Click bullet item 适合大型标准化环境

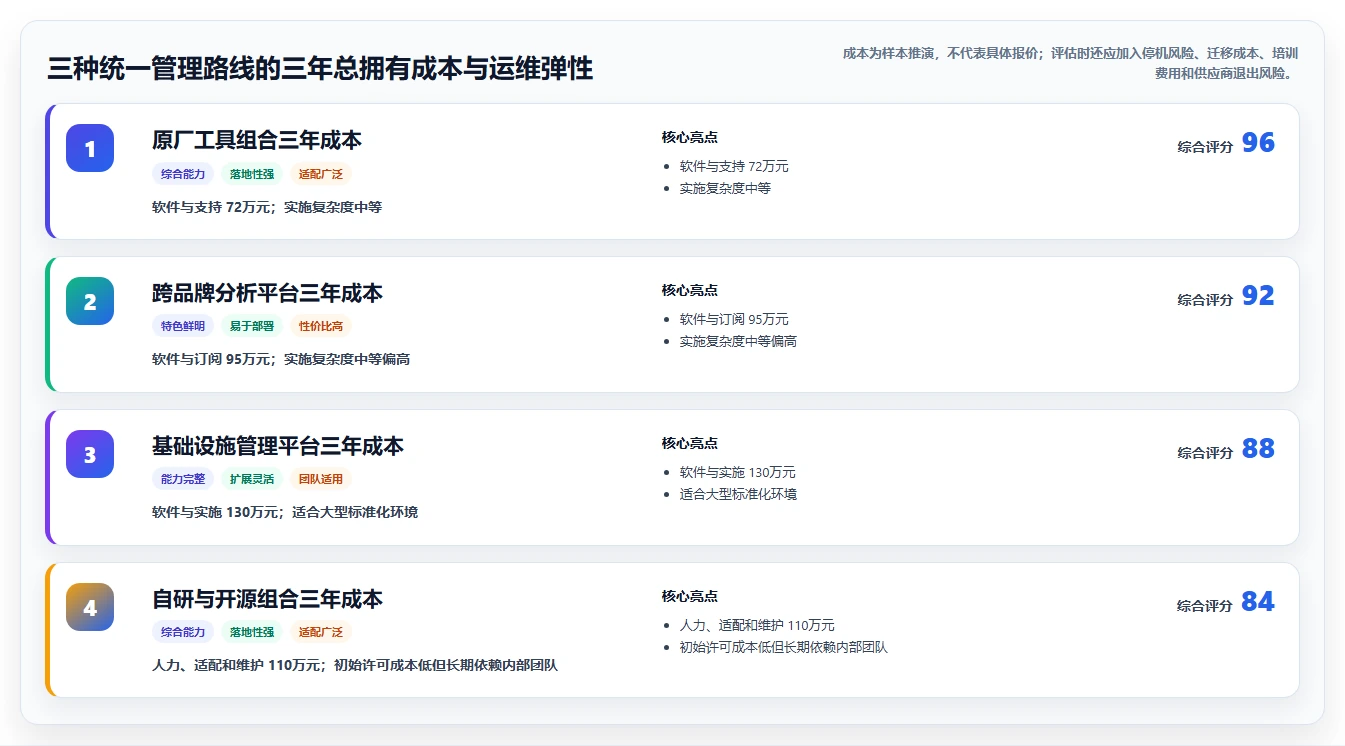(x=738, y=494)
